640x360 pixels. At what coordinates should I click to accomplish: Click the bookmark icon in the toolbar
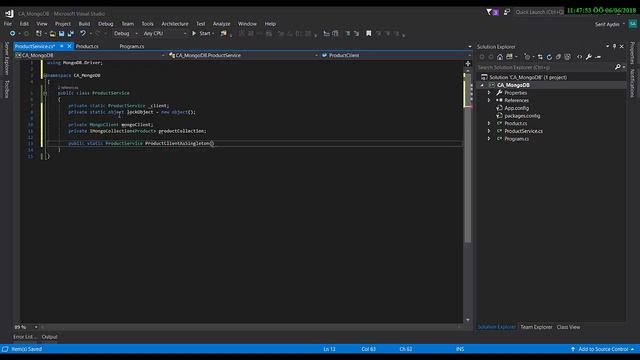(x=369, y=33)
